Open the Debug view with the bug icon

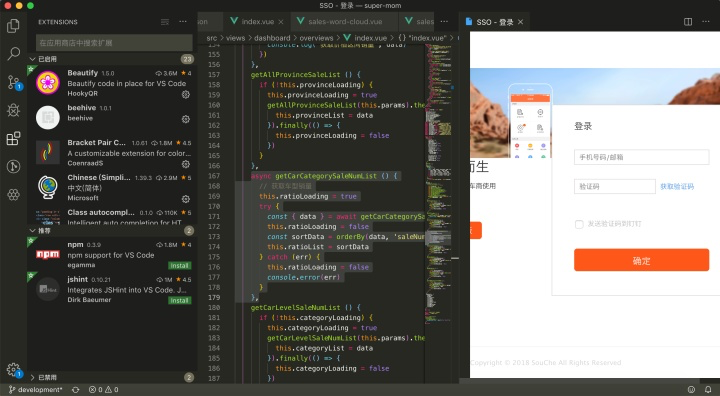pyautogui.click(x=13, y=110)
